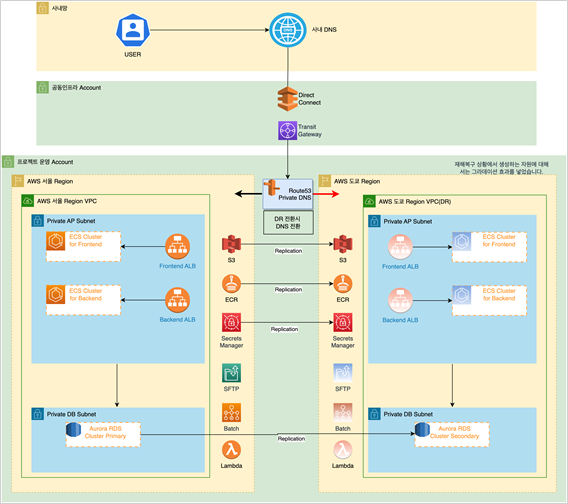Screen dimensions: 568x504
Task: Click the AWS 서울 Region VPC label
Action: click(67, 201)
